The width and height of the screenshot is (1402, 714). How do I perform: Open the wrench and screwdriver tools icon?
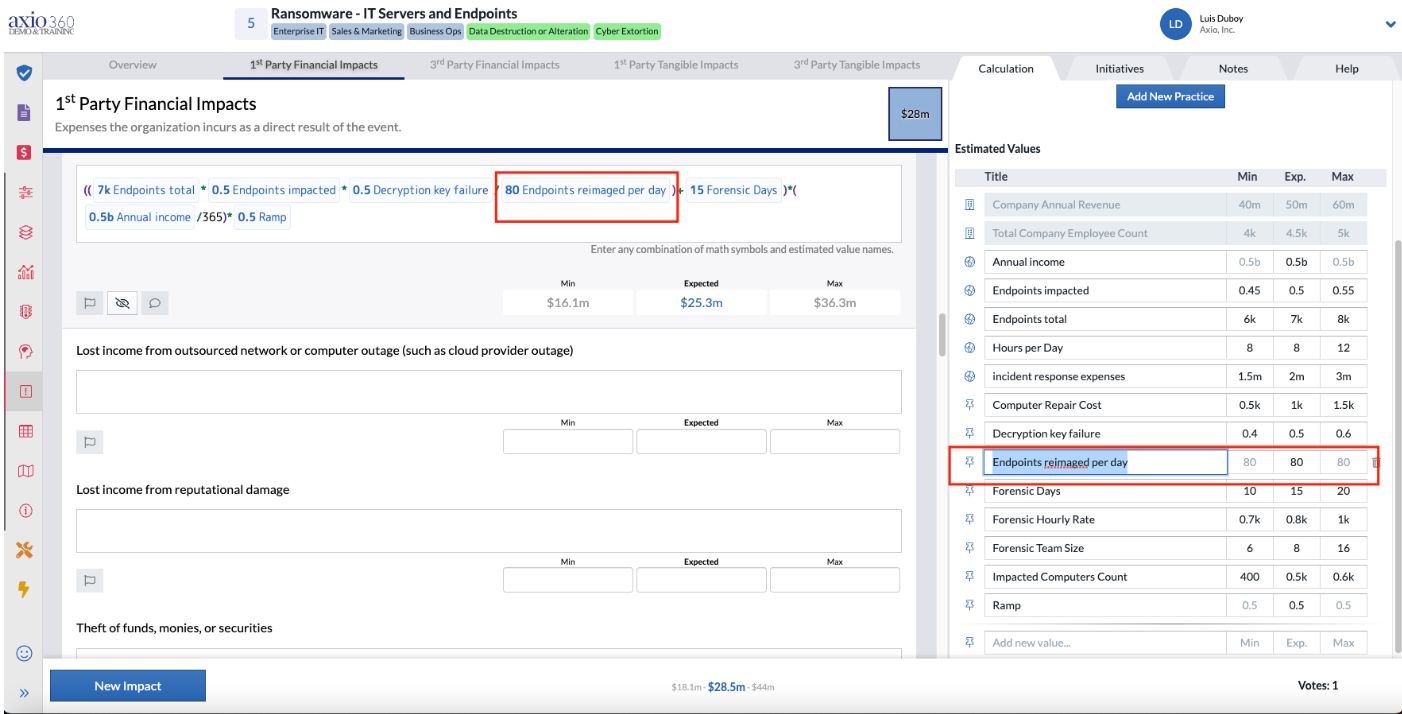(x=25, y=550)
